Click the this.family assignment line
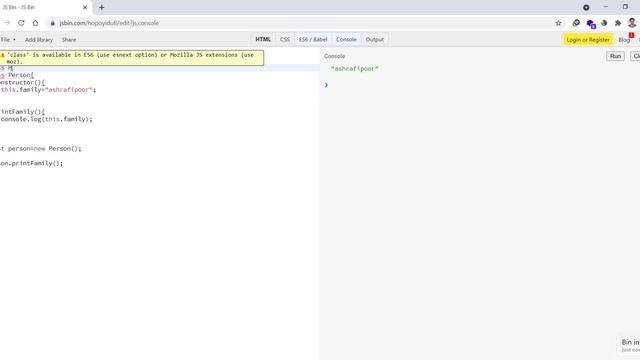Viewport: 640px width, 360px height. [x=48, y=90]
